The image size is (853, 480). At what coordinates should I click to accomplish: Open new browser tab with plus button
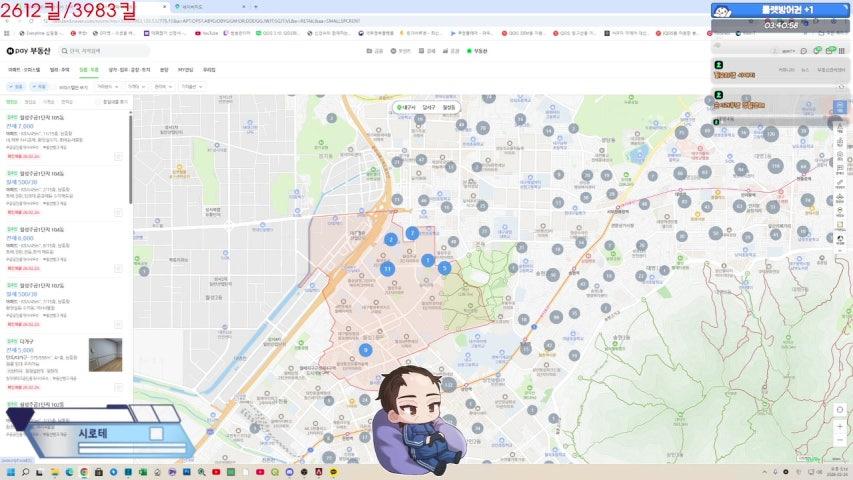pos(256,7)
